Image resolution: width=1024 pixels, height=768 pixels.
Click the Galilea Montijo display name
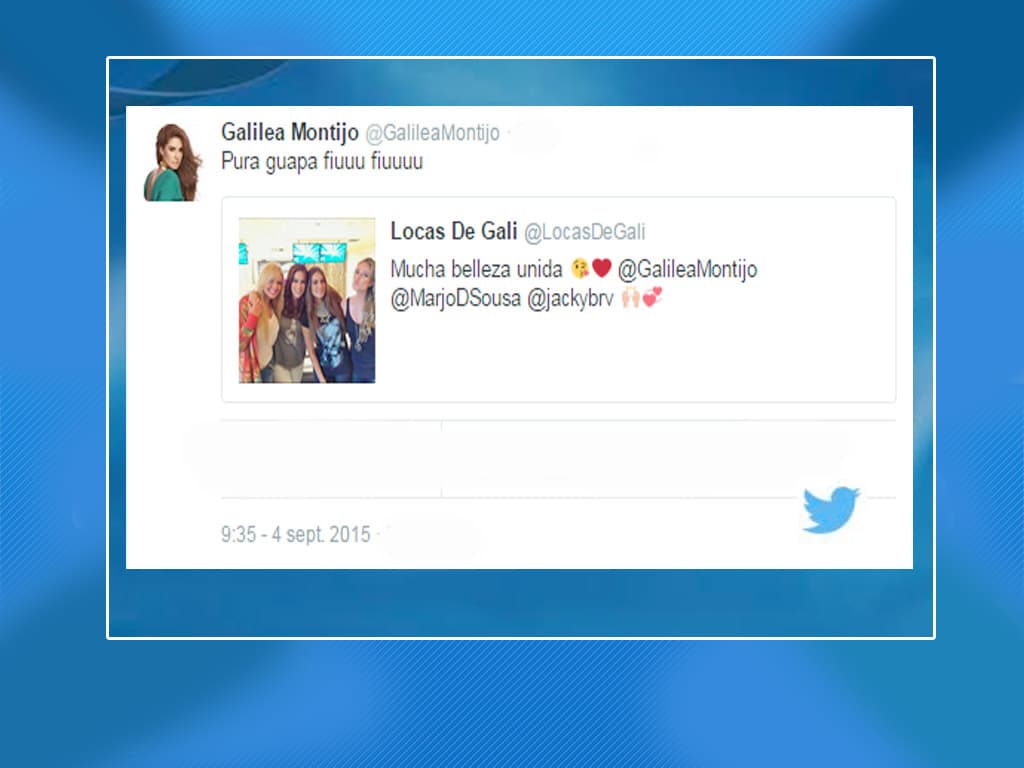pyautogui.click(x=290, y=133)
